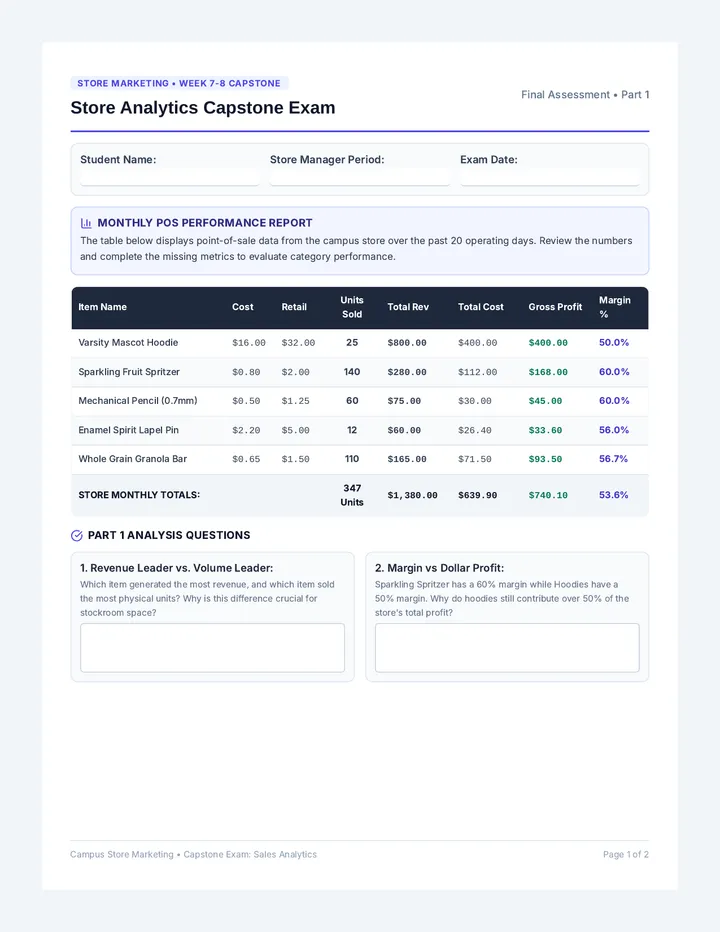The image size is (720, 932).
Task: Click the spritzer total cost $112.00
Action: point(477,372)
